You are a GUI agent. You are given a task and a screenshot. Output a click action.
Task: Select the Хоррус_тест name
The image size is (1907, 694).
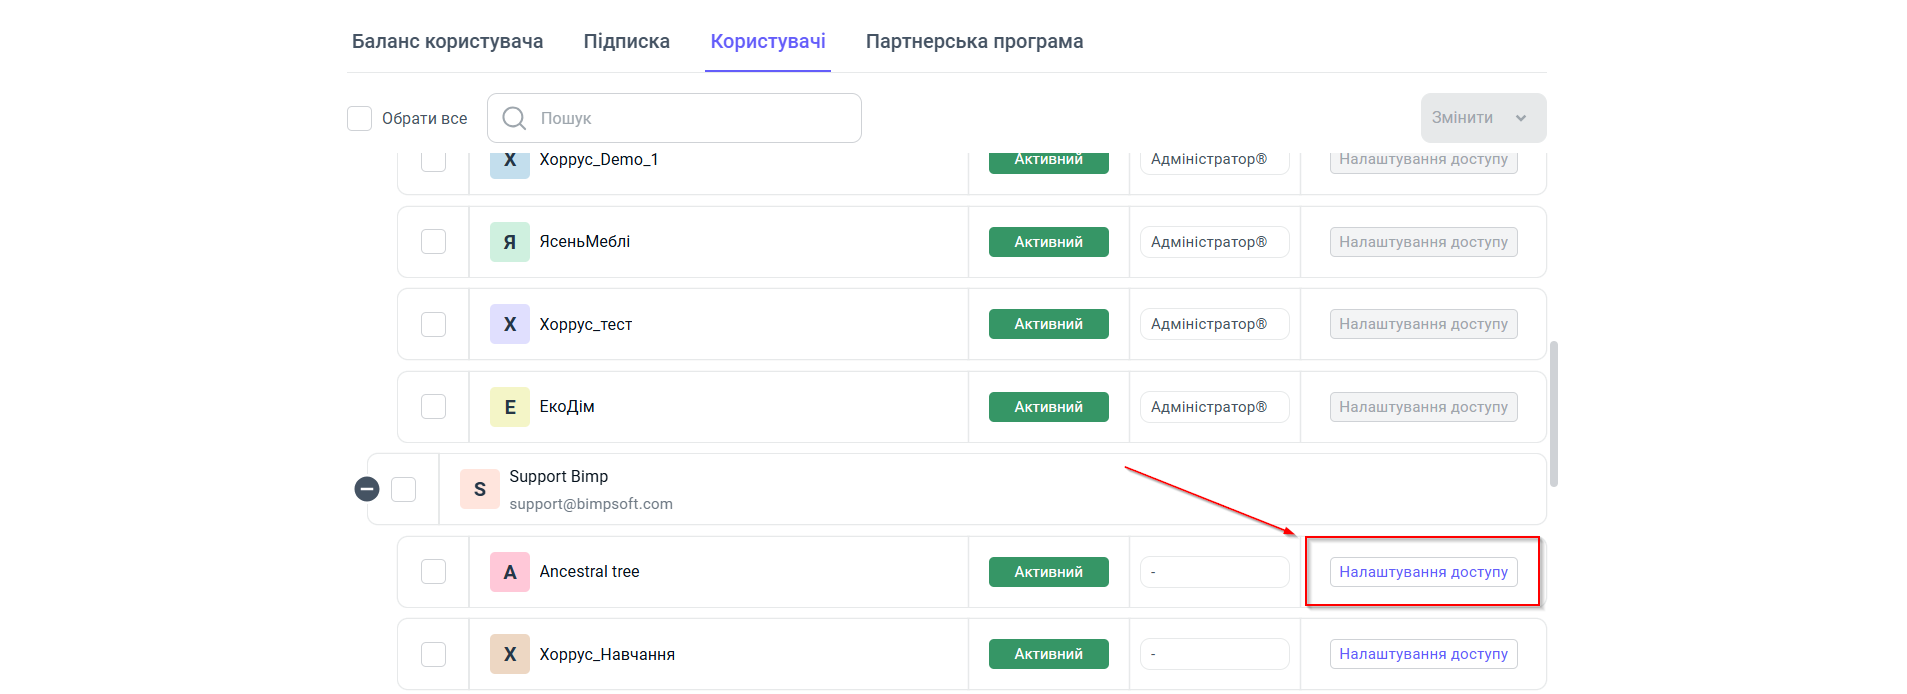[x=585, y=324]
